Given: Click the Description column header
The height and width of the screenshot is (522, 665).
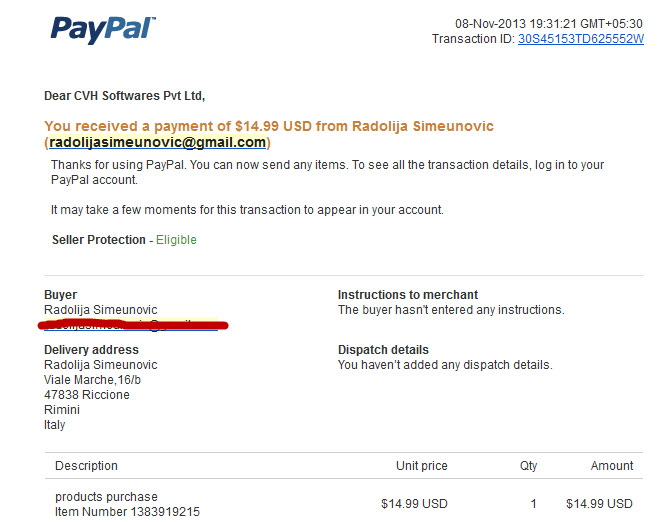Looking at the screenshot, I should (86, 466).
